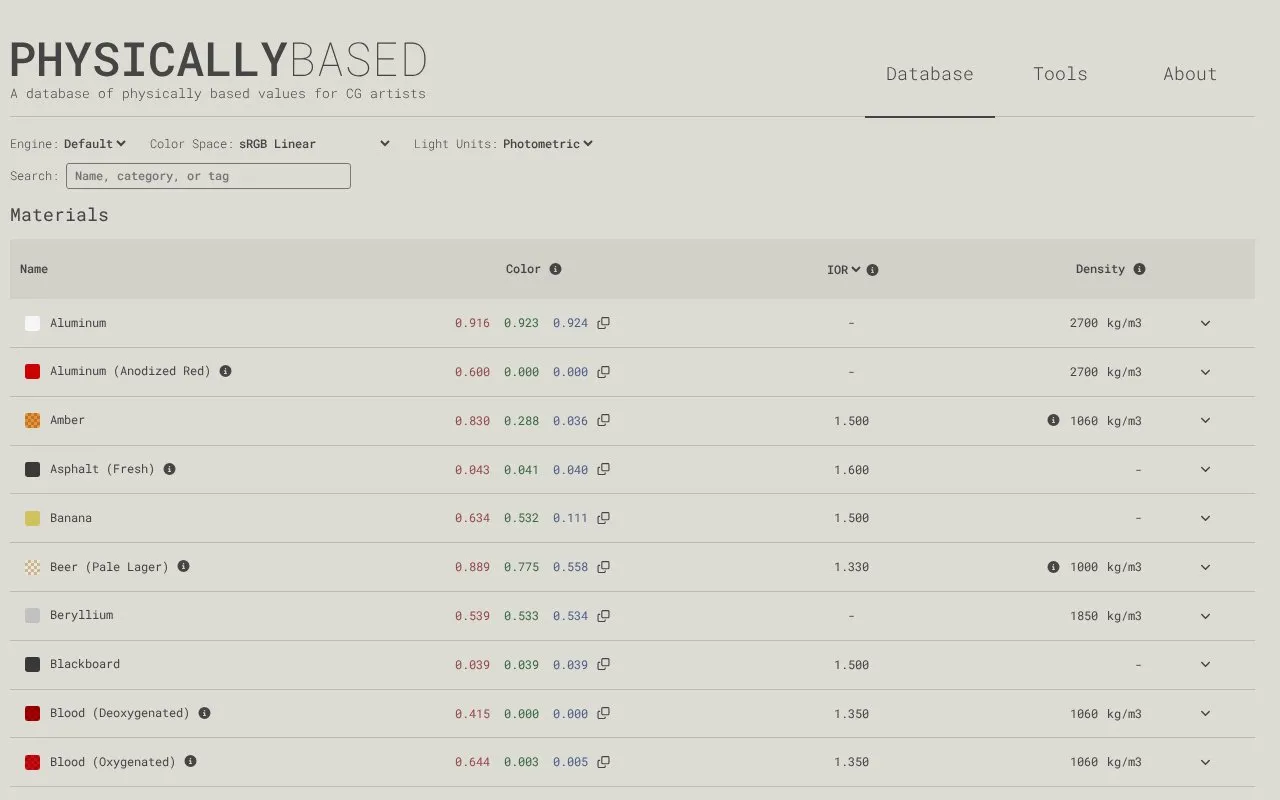
Task: Copy Aluminum (Anodized Red) color values
Action: click(x=603, y=372)
